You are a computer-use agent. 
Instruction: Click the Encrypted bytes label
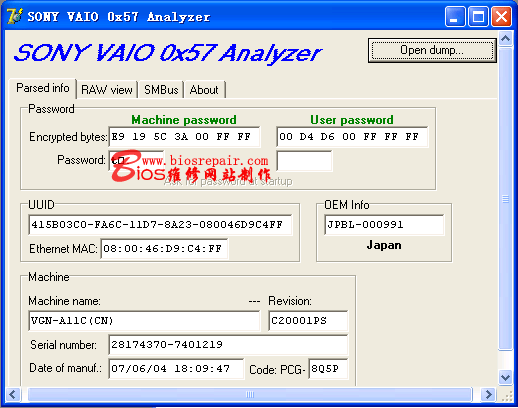[x=68, y=137]
